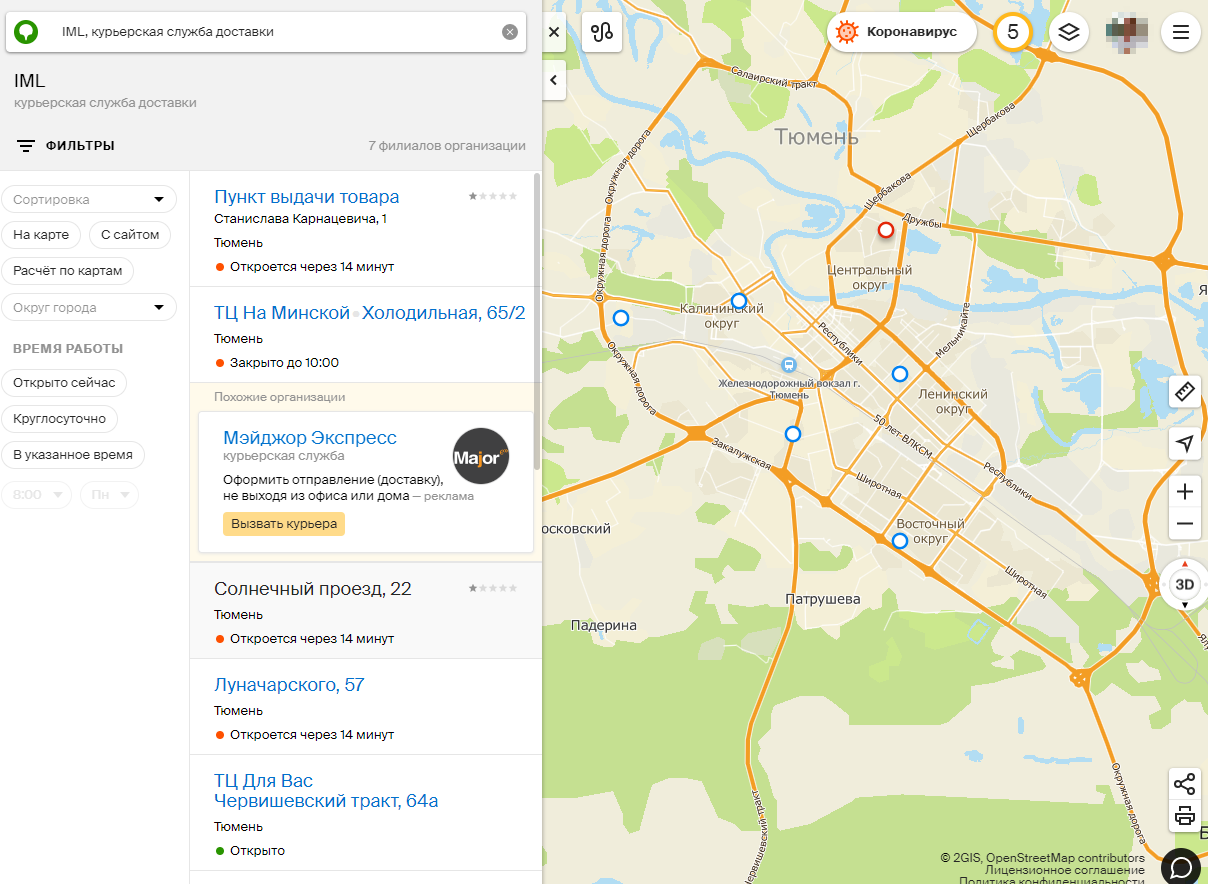Share the map via share icon
Screen dimensions: 1208x884
coord(1185,784)
